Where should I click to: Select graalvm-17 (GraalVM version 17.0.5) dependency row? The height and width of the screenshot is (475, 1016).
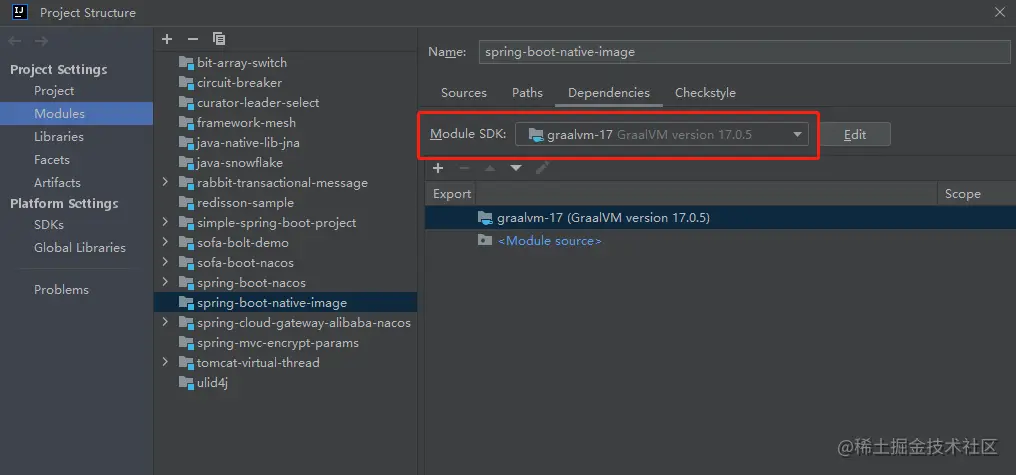click(x=721, y=218)
